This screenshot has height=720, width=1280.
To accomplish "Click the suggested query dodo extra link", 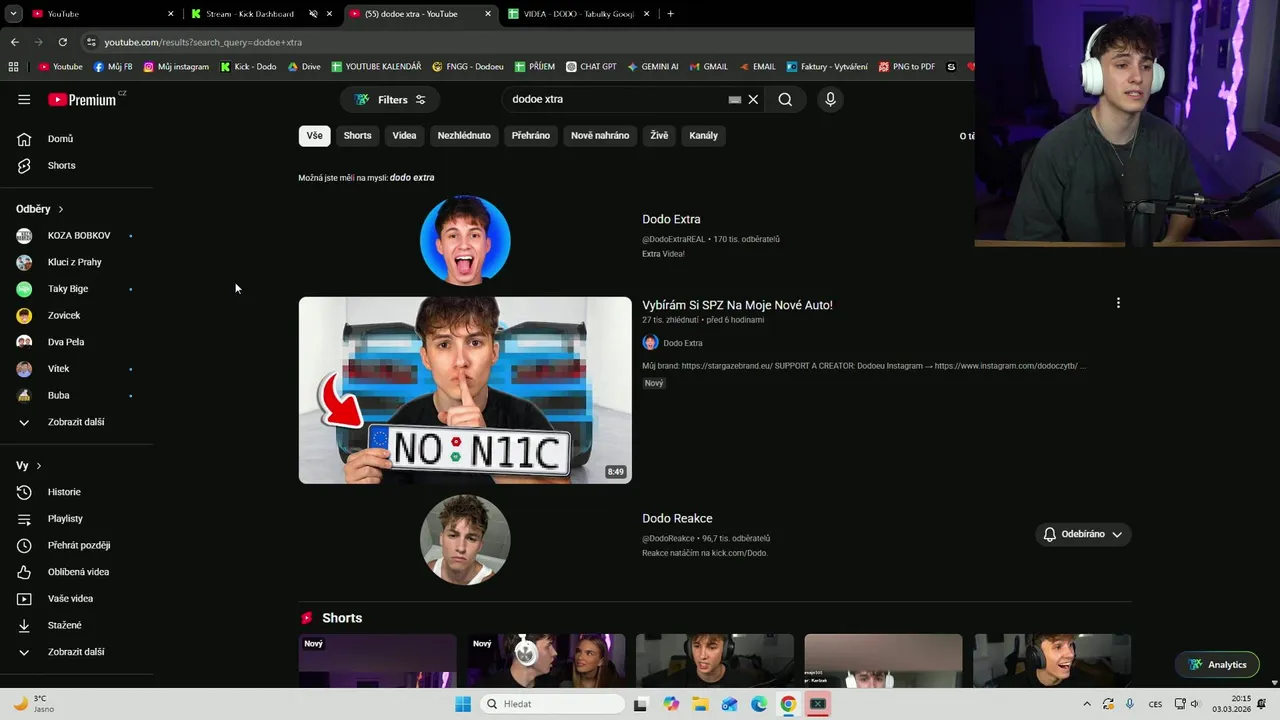I will tap(412, 178).
